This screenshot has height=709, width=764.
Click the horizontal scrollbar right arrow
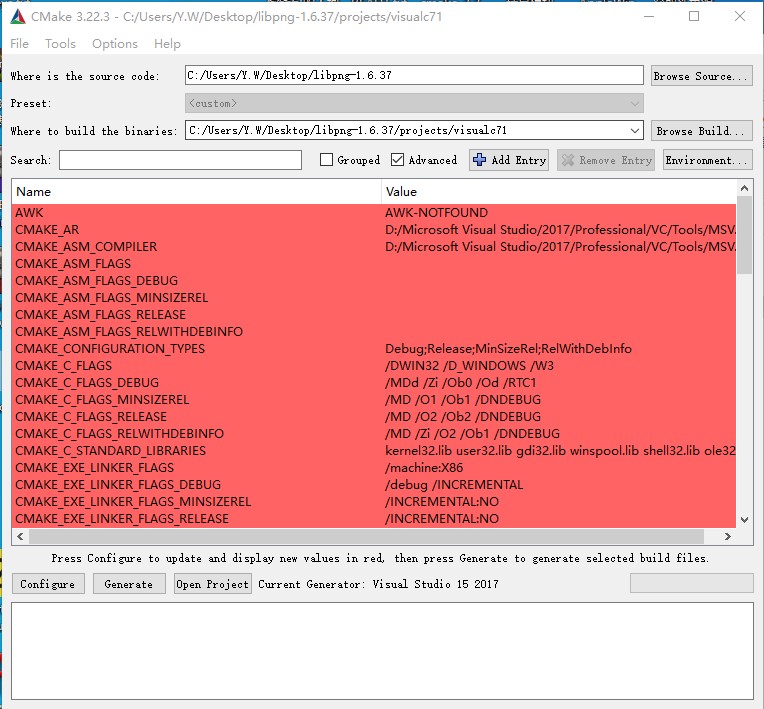point(727,537)
